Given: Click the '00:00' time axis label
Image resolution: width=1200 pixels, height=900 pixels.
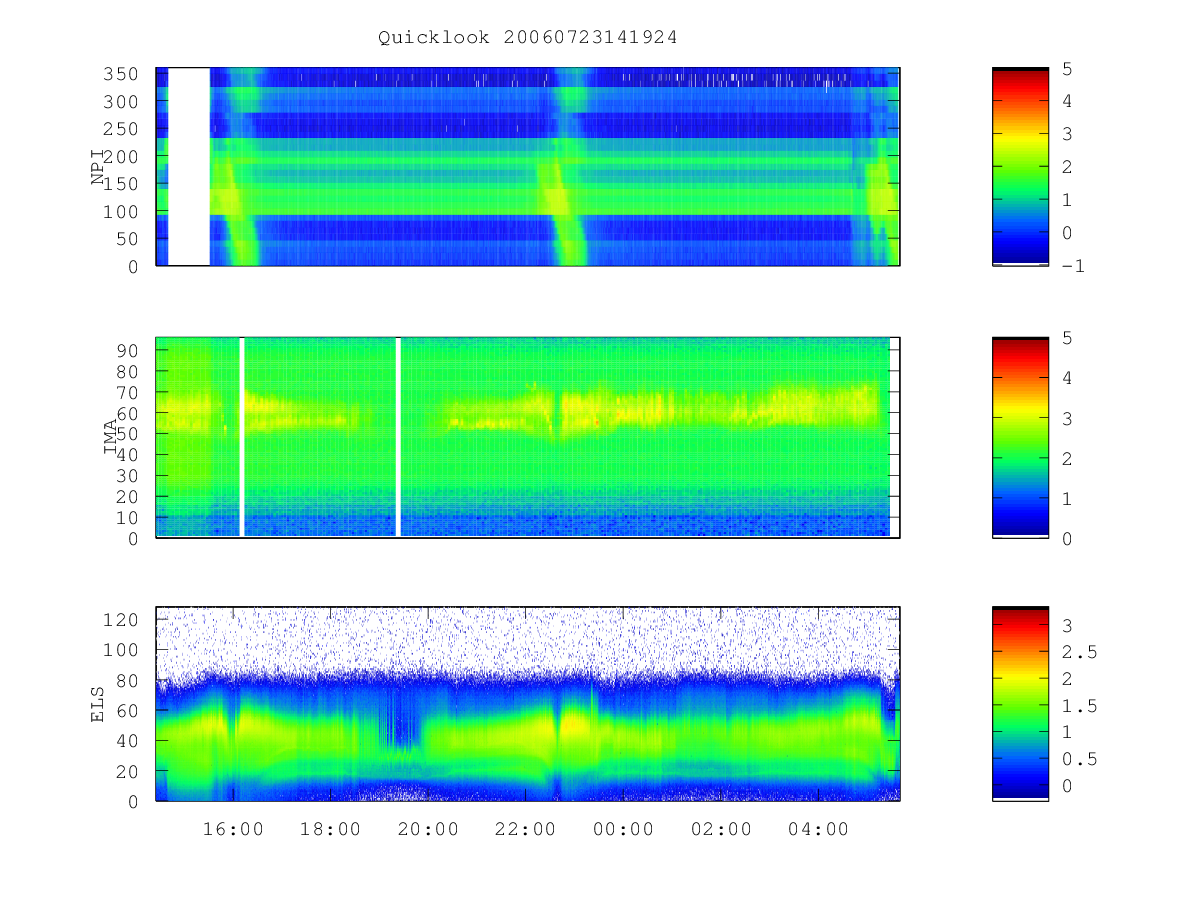Looking at the screenshot, I should click(623, 829).
